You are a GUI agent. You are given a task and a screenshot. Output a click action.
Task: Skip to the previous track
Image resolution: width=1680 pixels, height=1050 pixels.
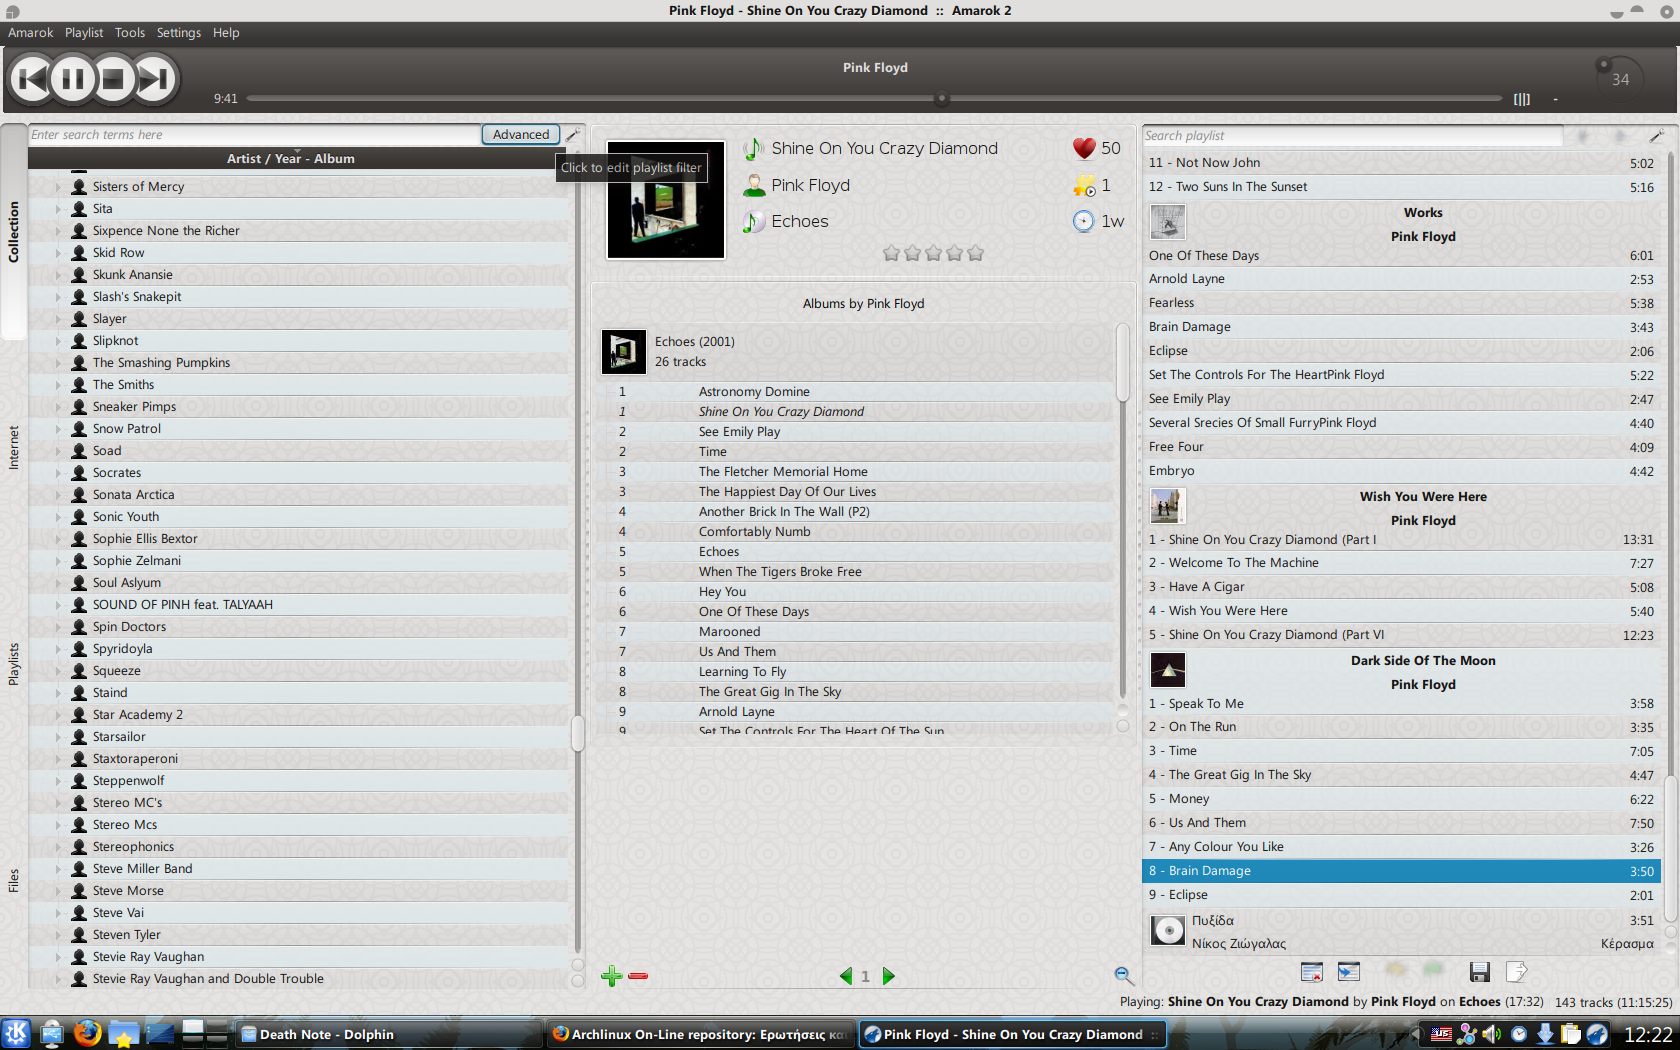pyautogui.click(x=31, y=78)
